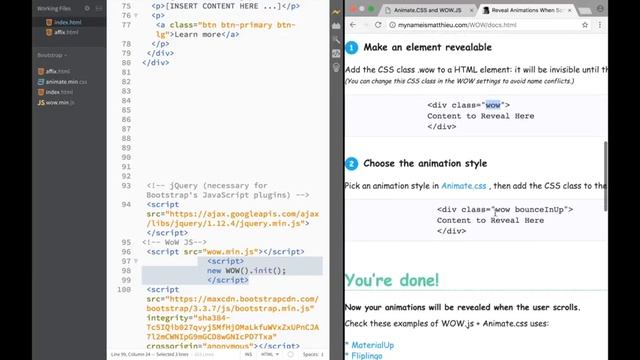Collapse the code fold at line 76
640x360 pixels.
(x=136, y=16)
